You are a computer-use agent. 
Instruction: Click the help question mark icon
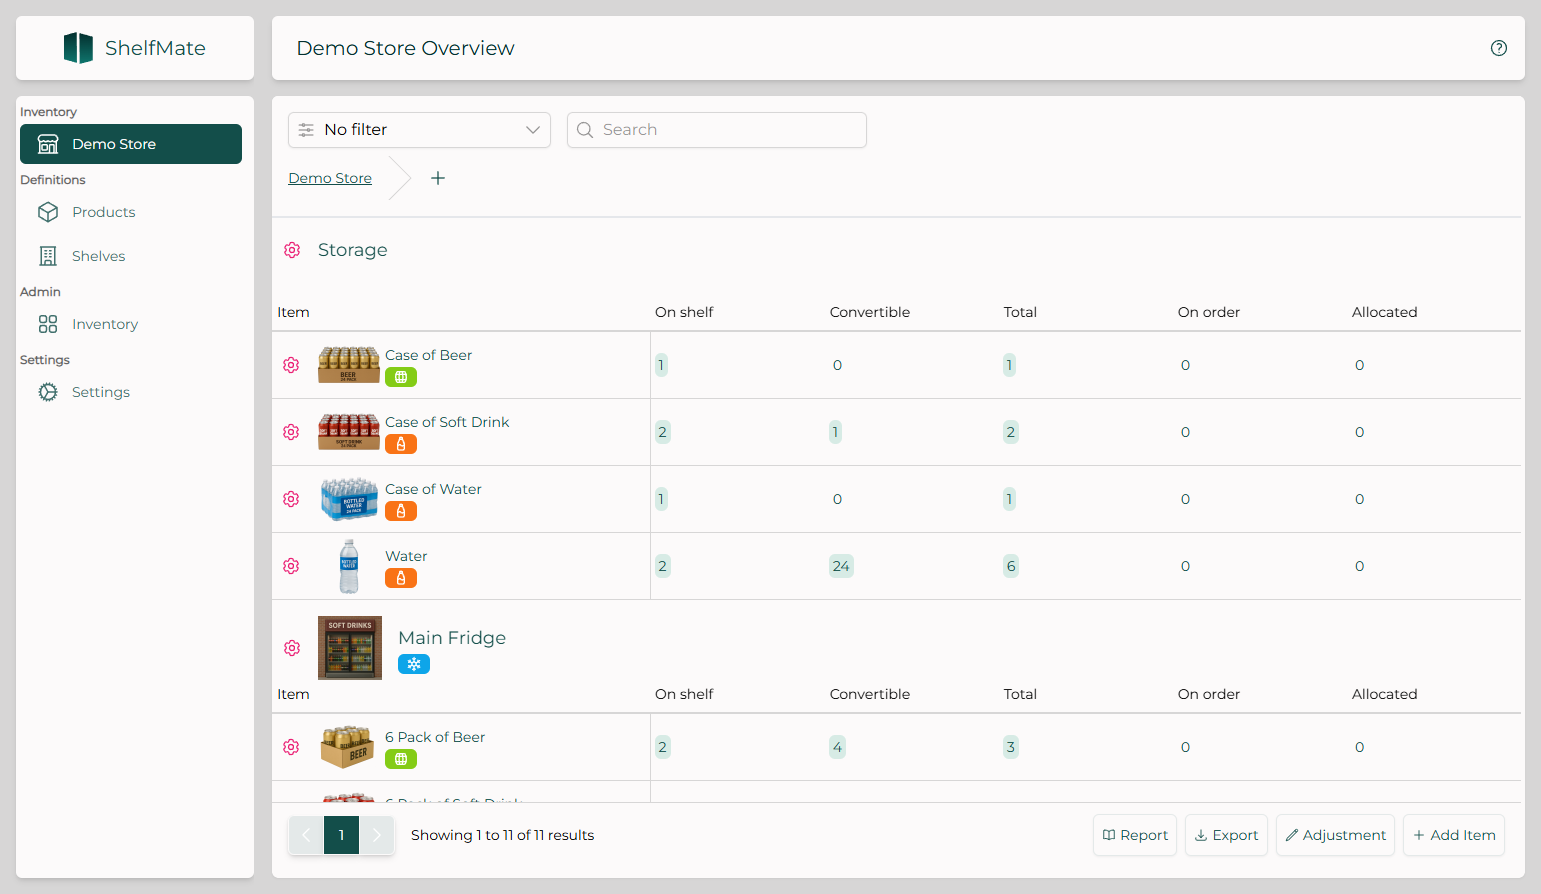click(1498, 48)
